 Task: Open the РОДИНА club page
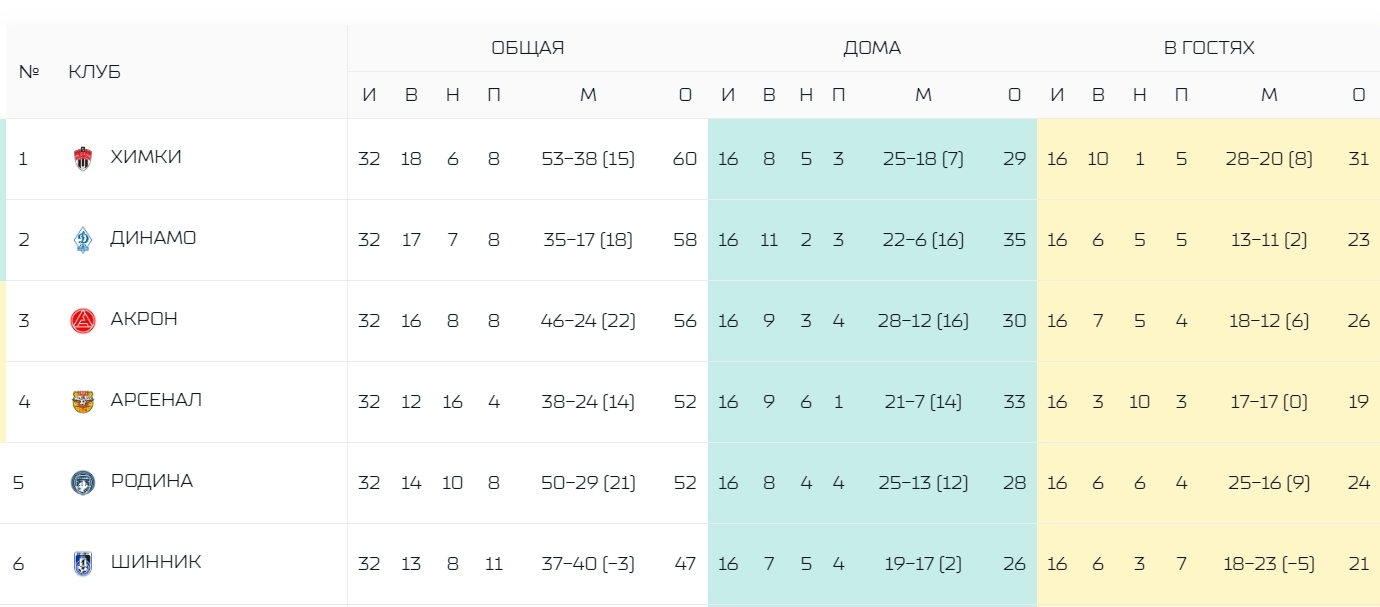pyautogui.click(x=152, y=481)
